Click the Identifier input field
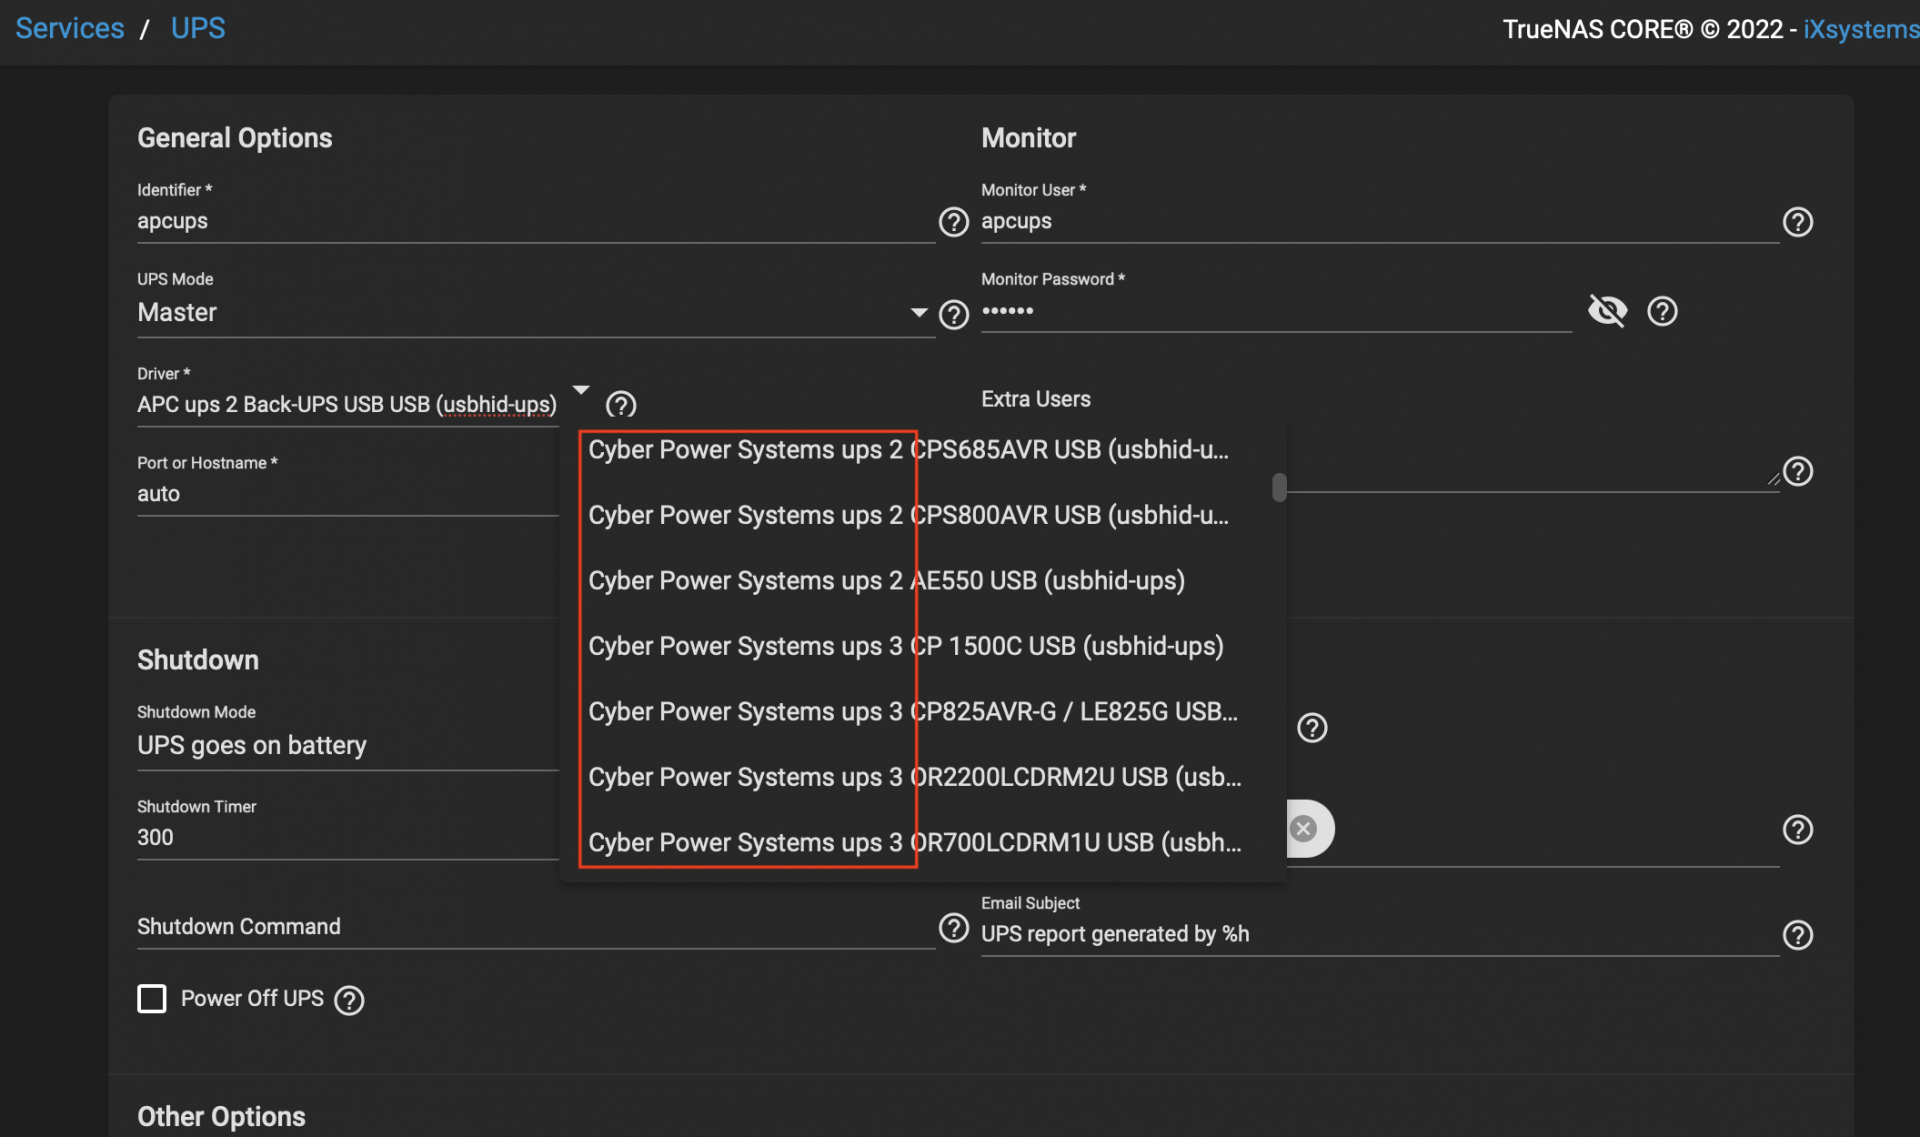 (x=535, y=222)
